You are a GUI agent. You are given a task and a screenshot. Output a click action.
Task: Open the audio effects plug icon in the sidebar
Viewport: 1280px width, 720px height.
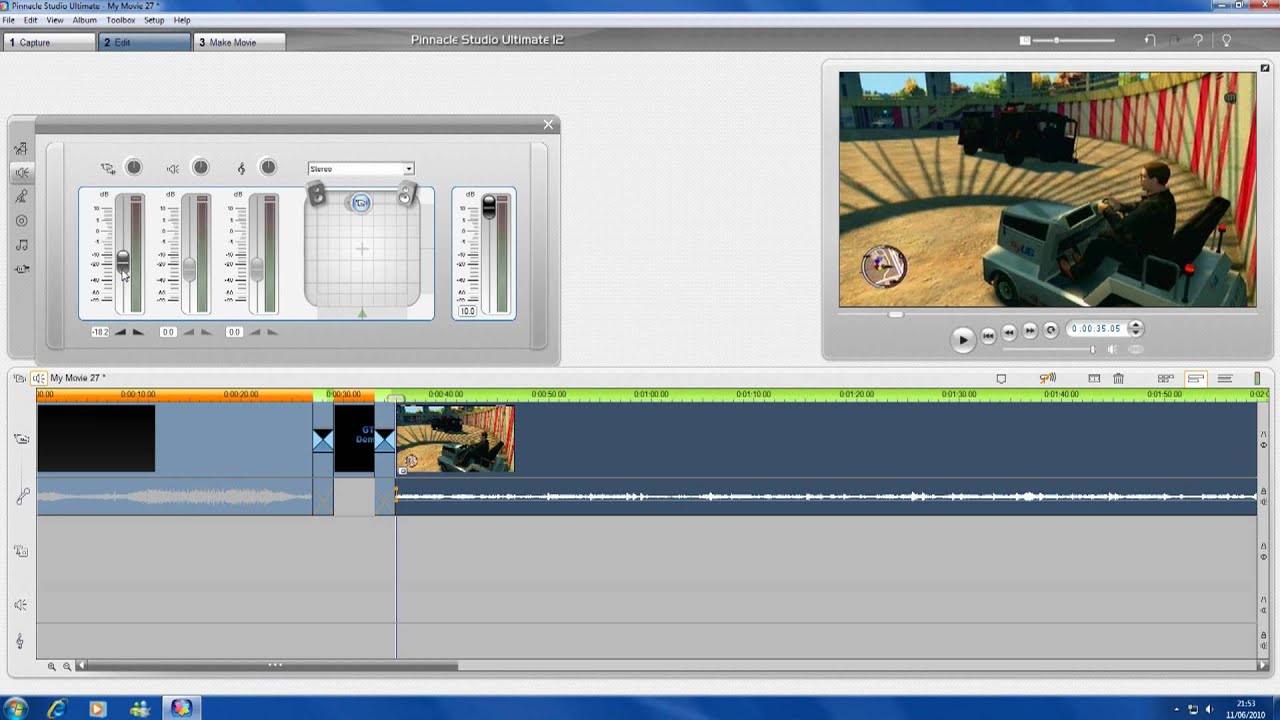(x=21, y=269)
